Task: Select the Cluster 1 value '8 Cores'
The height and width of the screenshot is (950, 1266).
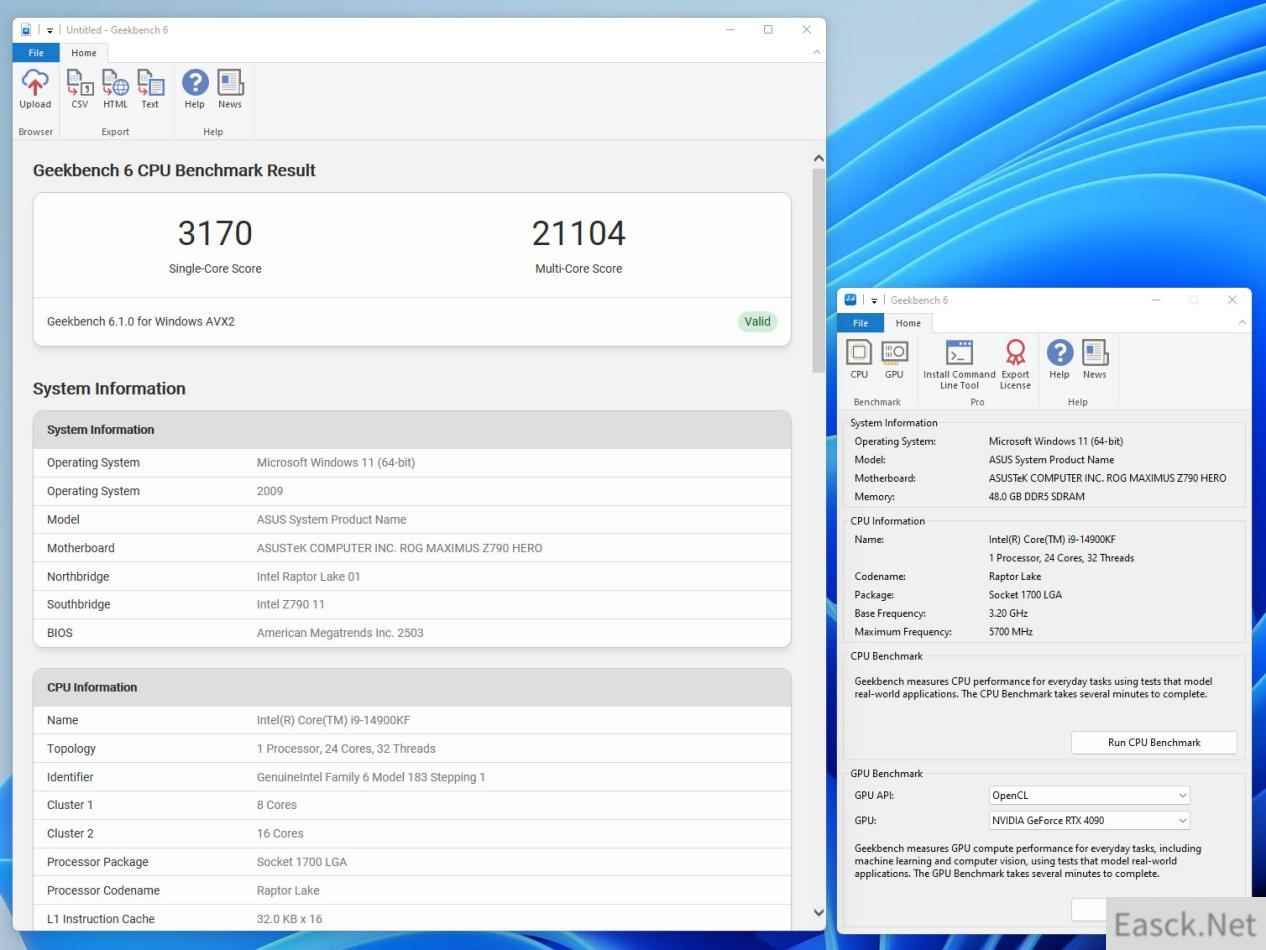Action: (x=277, y=805)
